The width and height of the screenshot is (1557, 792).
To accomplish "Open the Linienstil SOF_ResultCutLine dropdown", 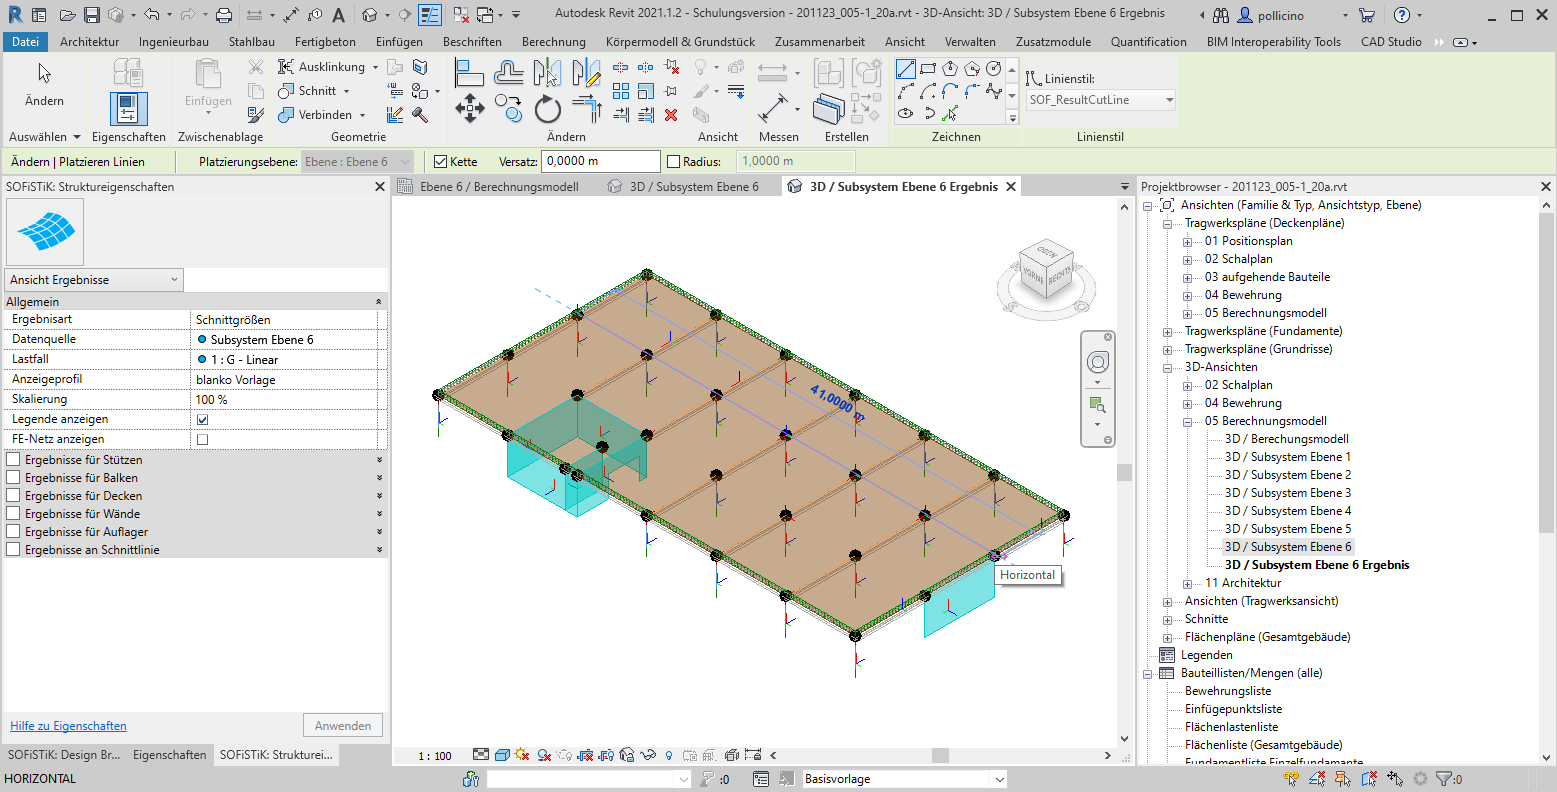I will coord(1169,100).
